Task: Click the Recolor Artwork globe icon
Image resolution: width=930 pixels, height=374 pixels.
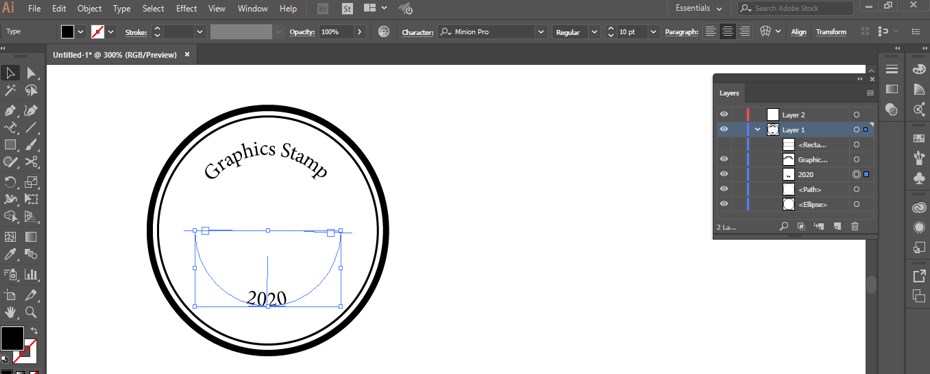Action: (384, 32)
